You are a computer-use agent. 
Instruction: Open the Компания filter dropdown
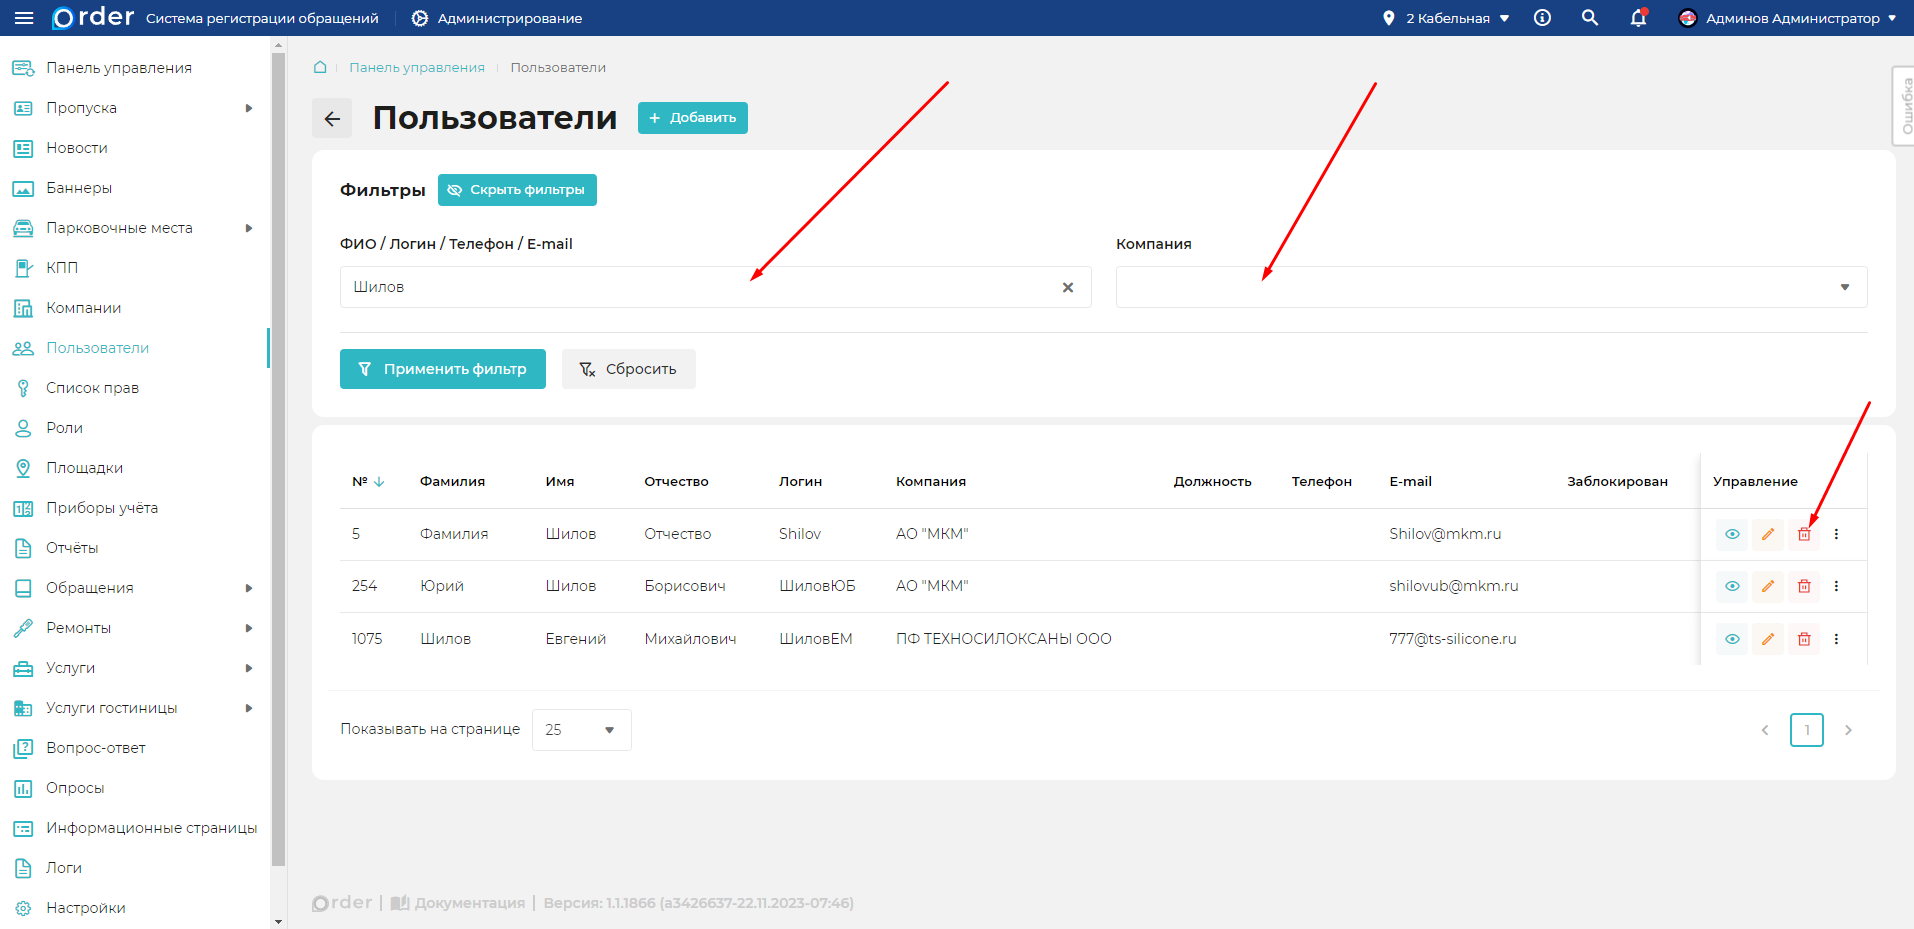pyautogui.click(x=1490, y=287)
